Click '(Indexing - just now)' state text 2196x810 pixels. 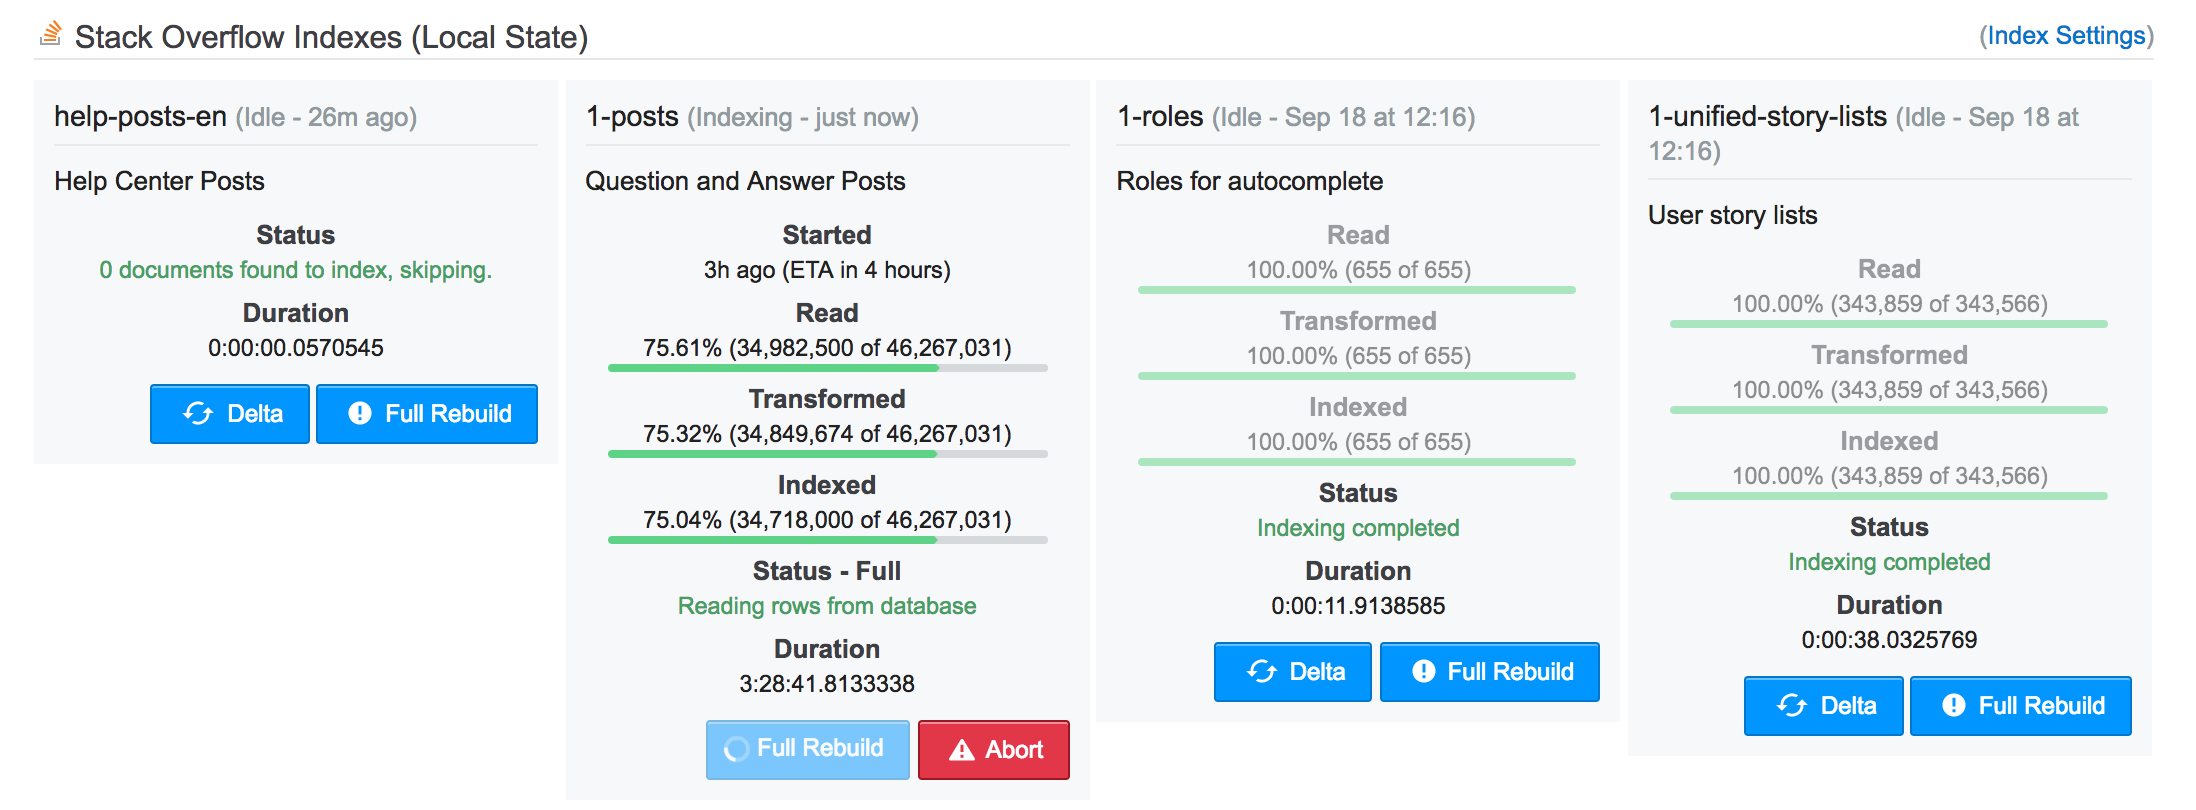(803, 118)
